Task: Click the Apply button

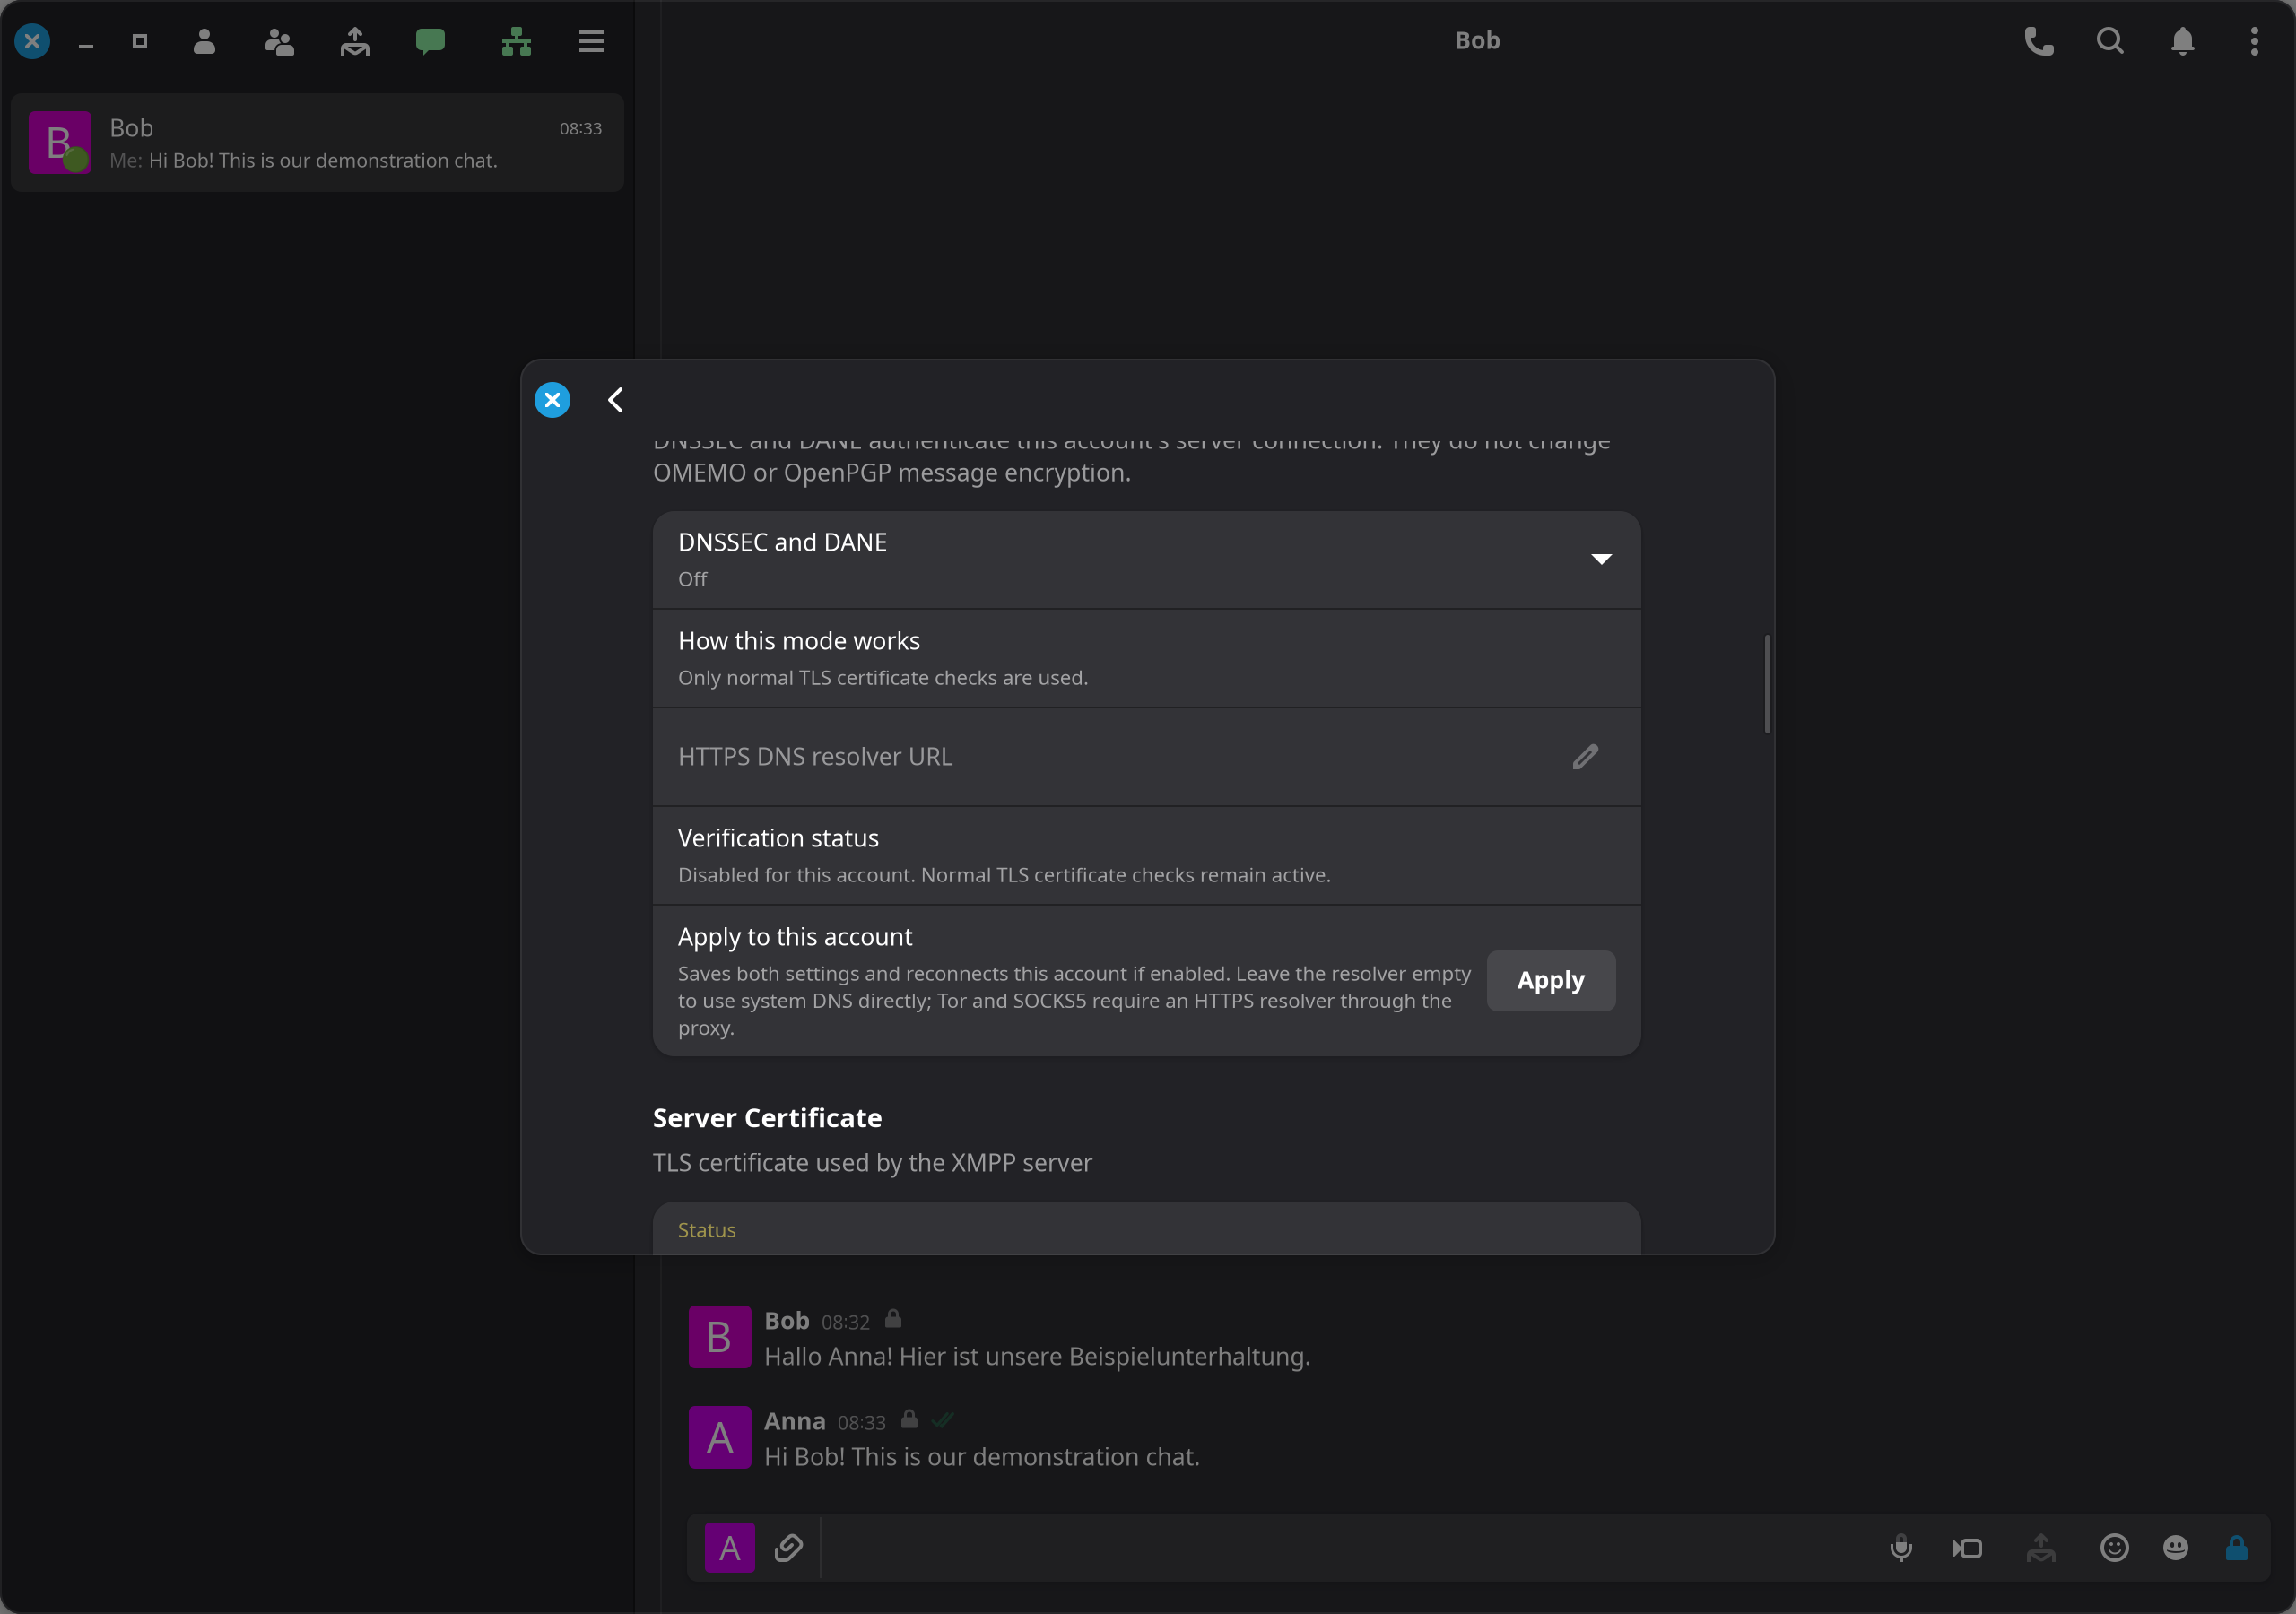Action: point(1550,980)
